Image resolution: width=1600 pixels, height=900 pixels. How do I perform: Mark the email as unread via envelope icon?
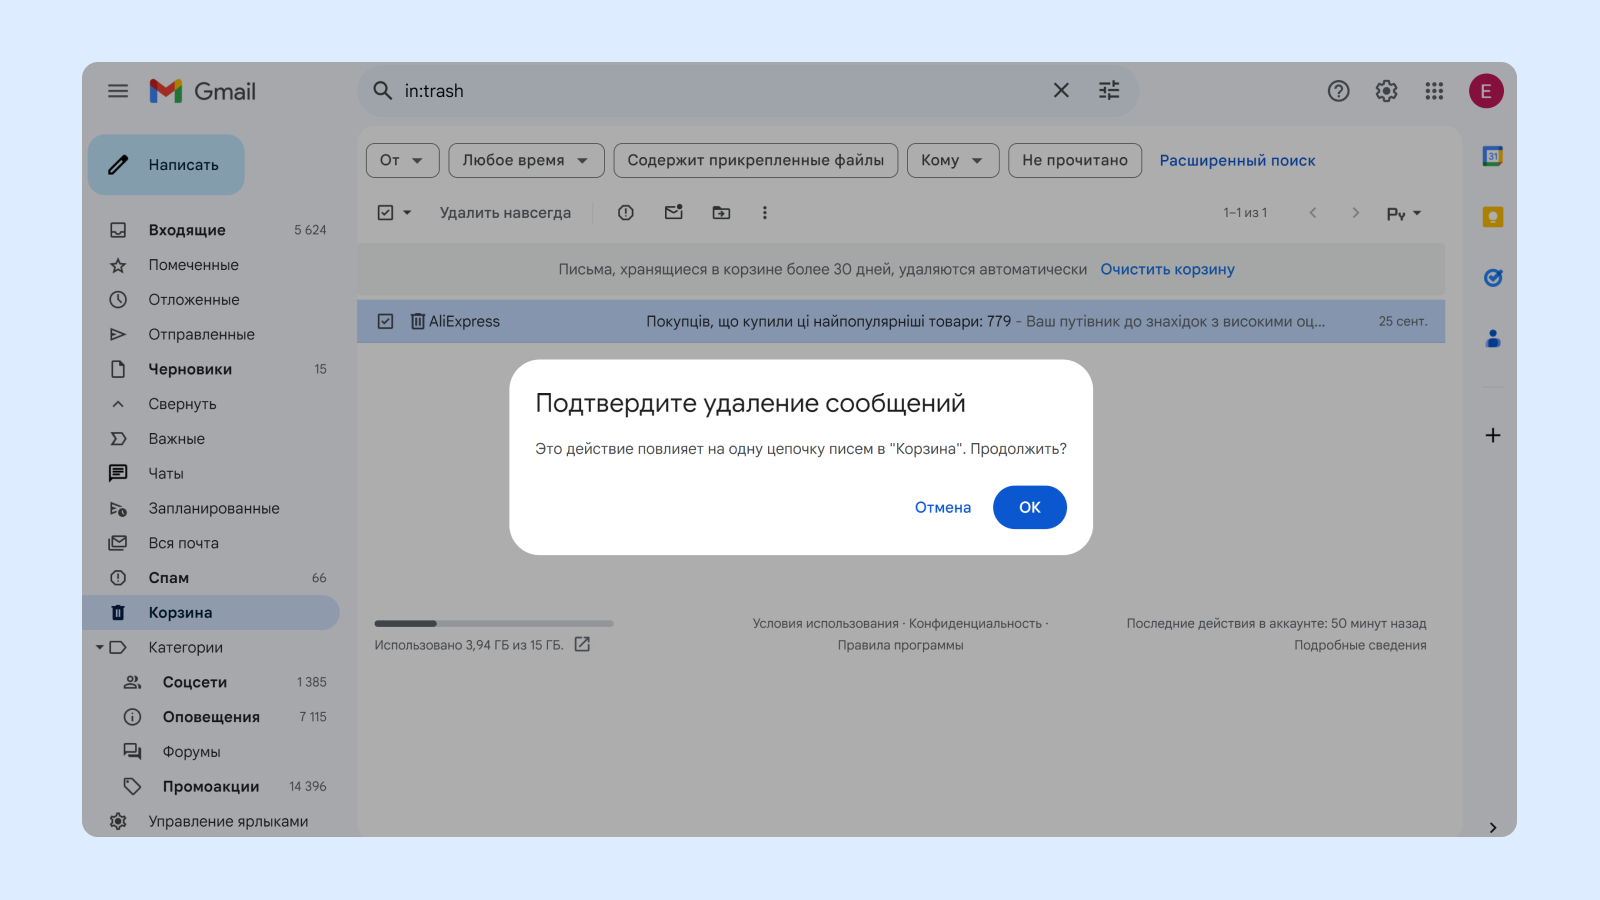tap(673, 212)
